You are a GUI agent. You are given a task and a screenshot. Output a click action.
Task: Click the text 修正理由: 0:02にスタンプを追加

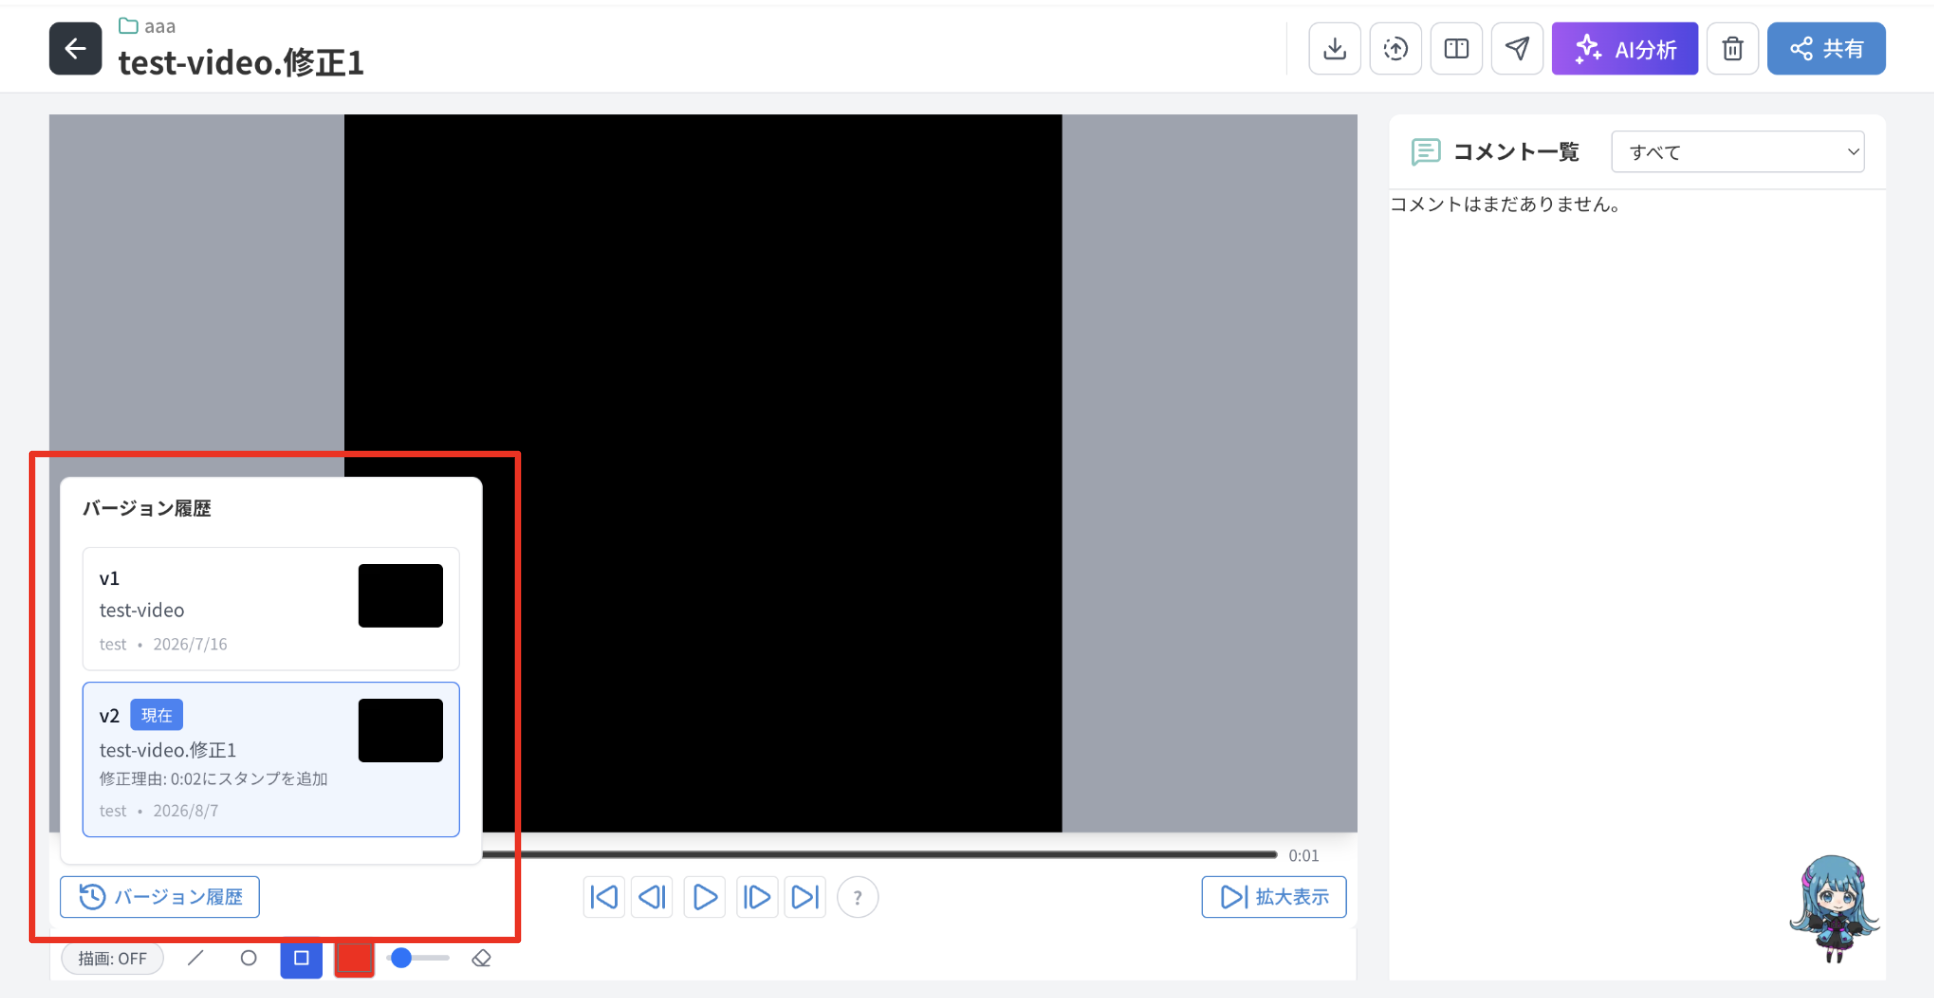(x=213, y=779)
